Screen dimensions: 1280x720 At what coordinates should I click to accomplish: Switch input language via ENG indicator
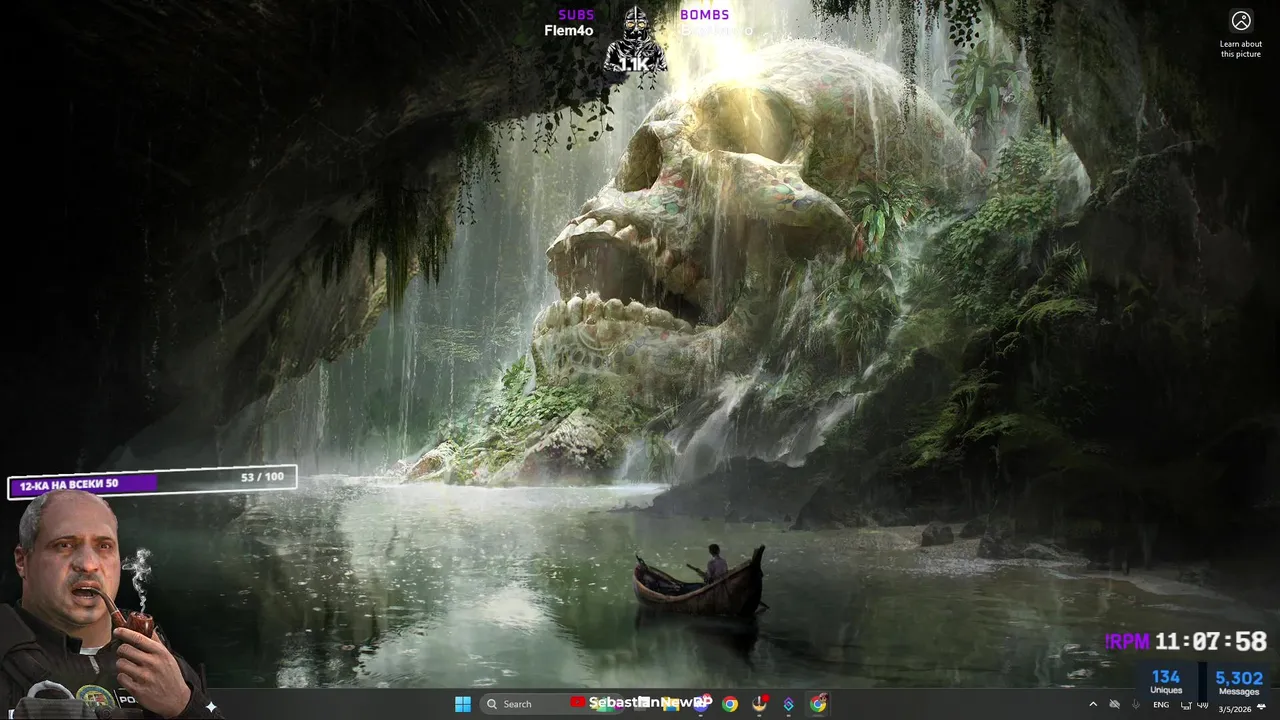click(x=1161, y=705)
